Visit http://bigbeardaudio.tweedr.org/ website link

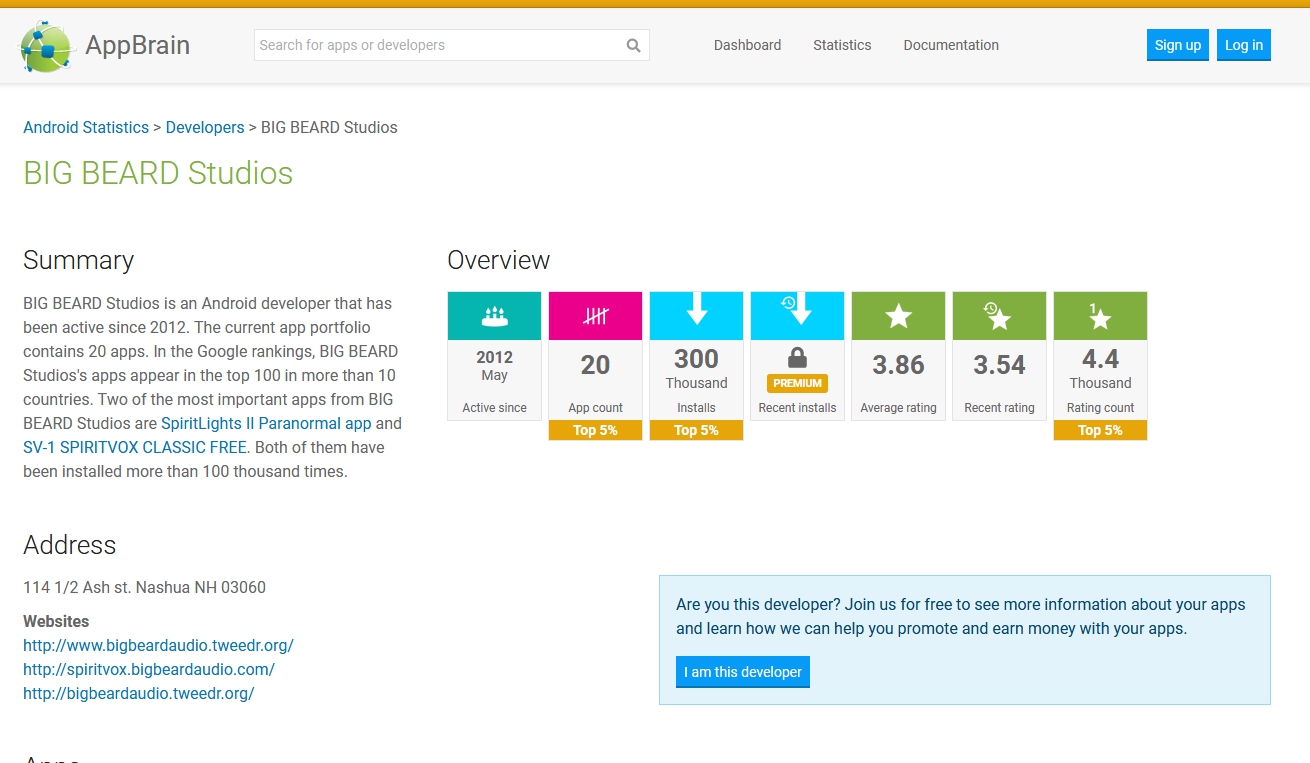point(139,693)
